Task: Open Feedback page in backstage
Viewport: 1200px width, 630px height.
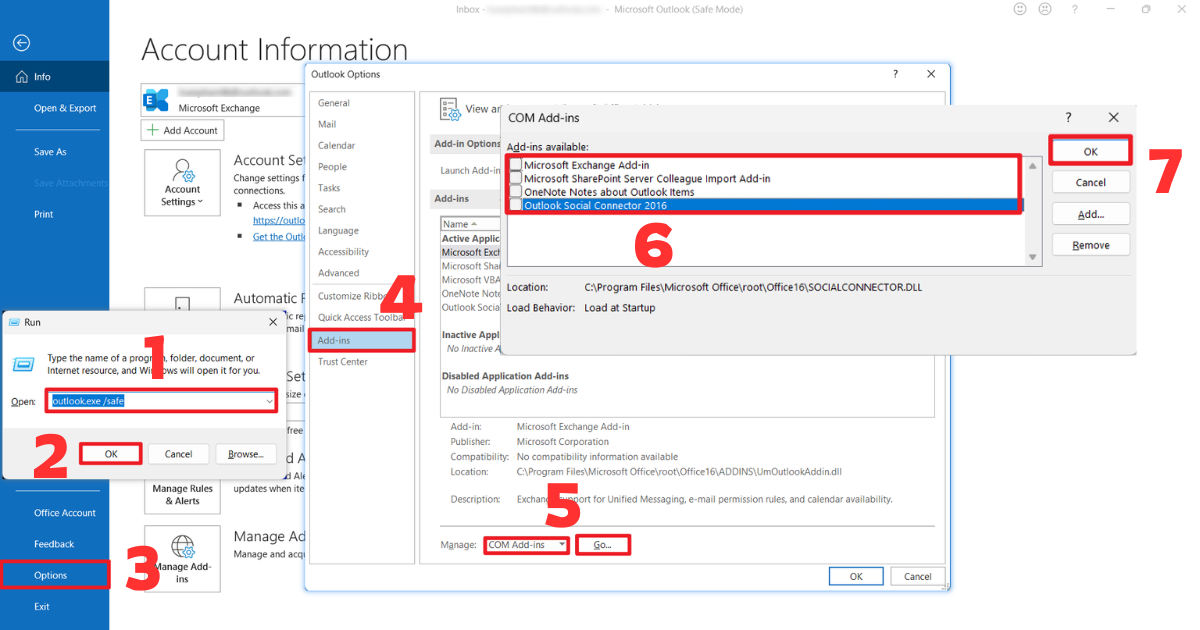Action: point(54,544)
